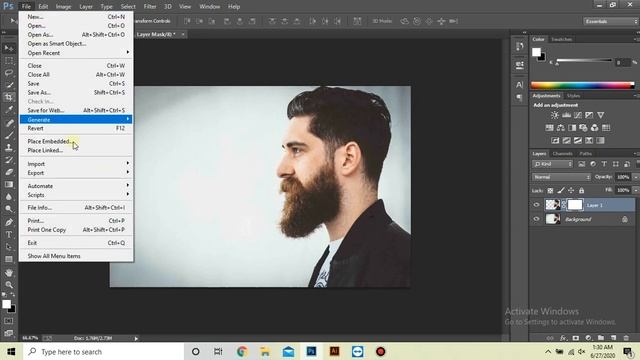Toggle Quick Mask mode

pos(9,321)
